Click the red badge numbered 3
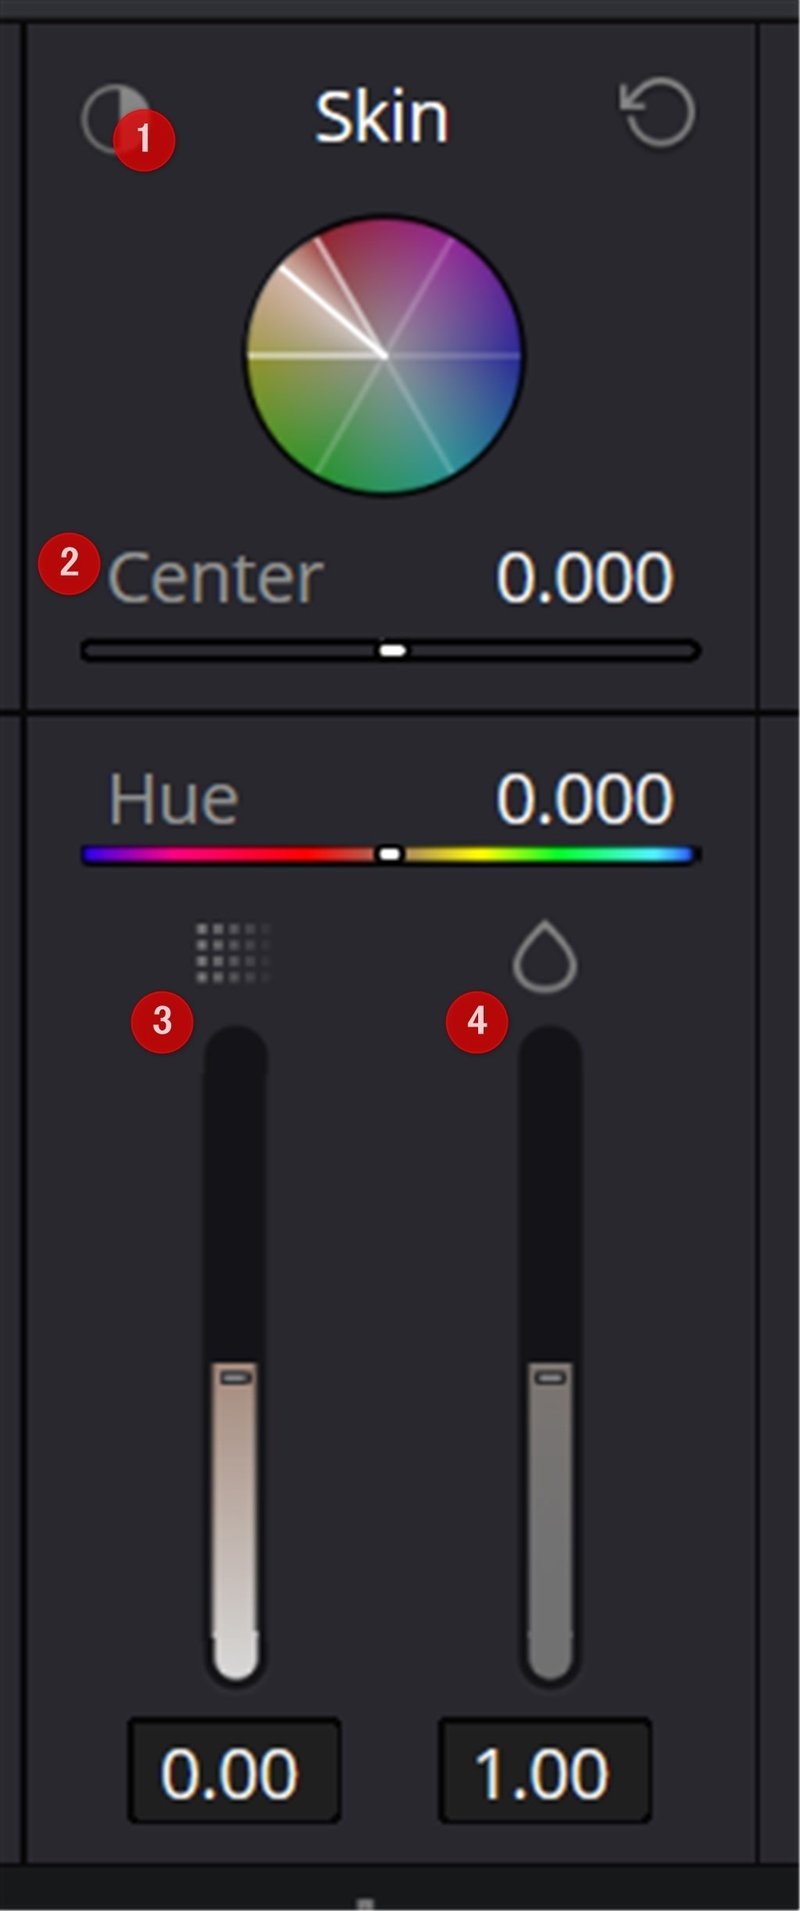The height and width of the screenshot is (1911, 800). pyautogui.click(x=162, y=1021)
